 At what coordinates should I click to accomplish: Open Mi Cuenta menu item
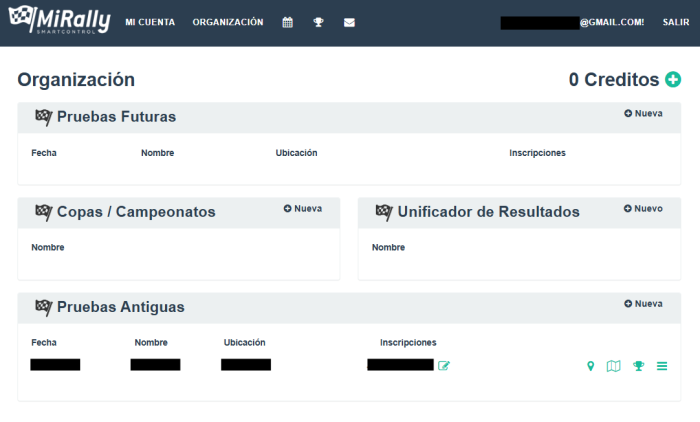click(x=150, y=22)
